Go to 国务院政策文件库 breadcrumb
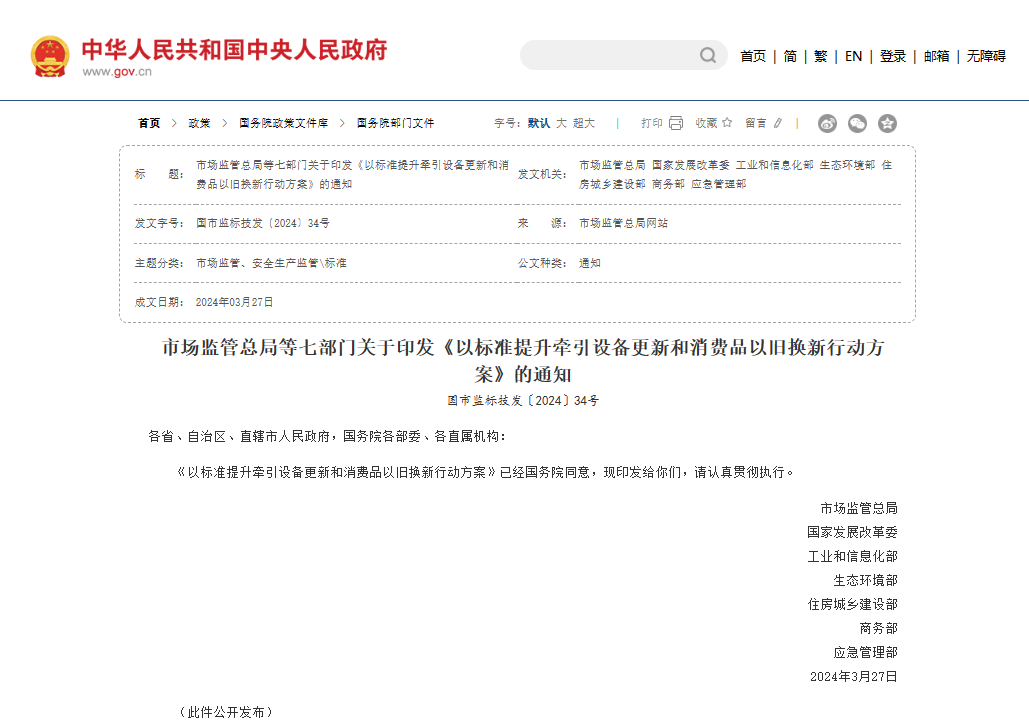This screenshot has height=726, width=1029. [x=283, y=123]
